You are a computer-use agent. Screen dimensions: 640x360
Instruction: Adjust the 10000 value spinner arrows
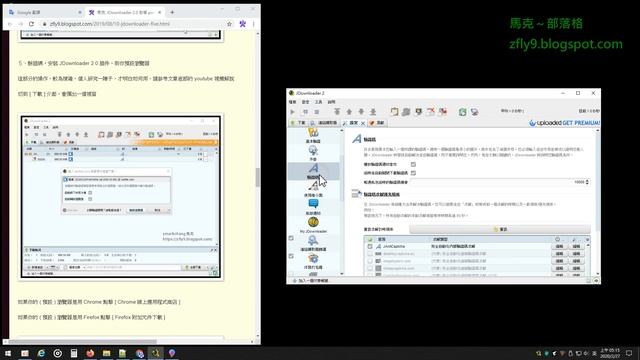click(x=587, y=182)
